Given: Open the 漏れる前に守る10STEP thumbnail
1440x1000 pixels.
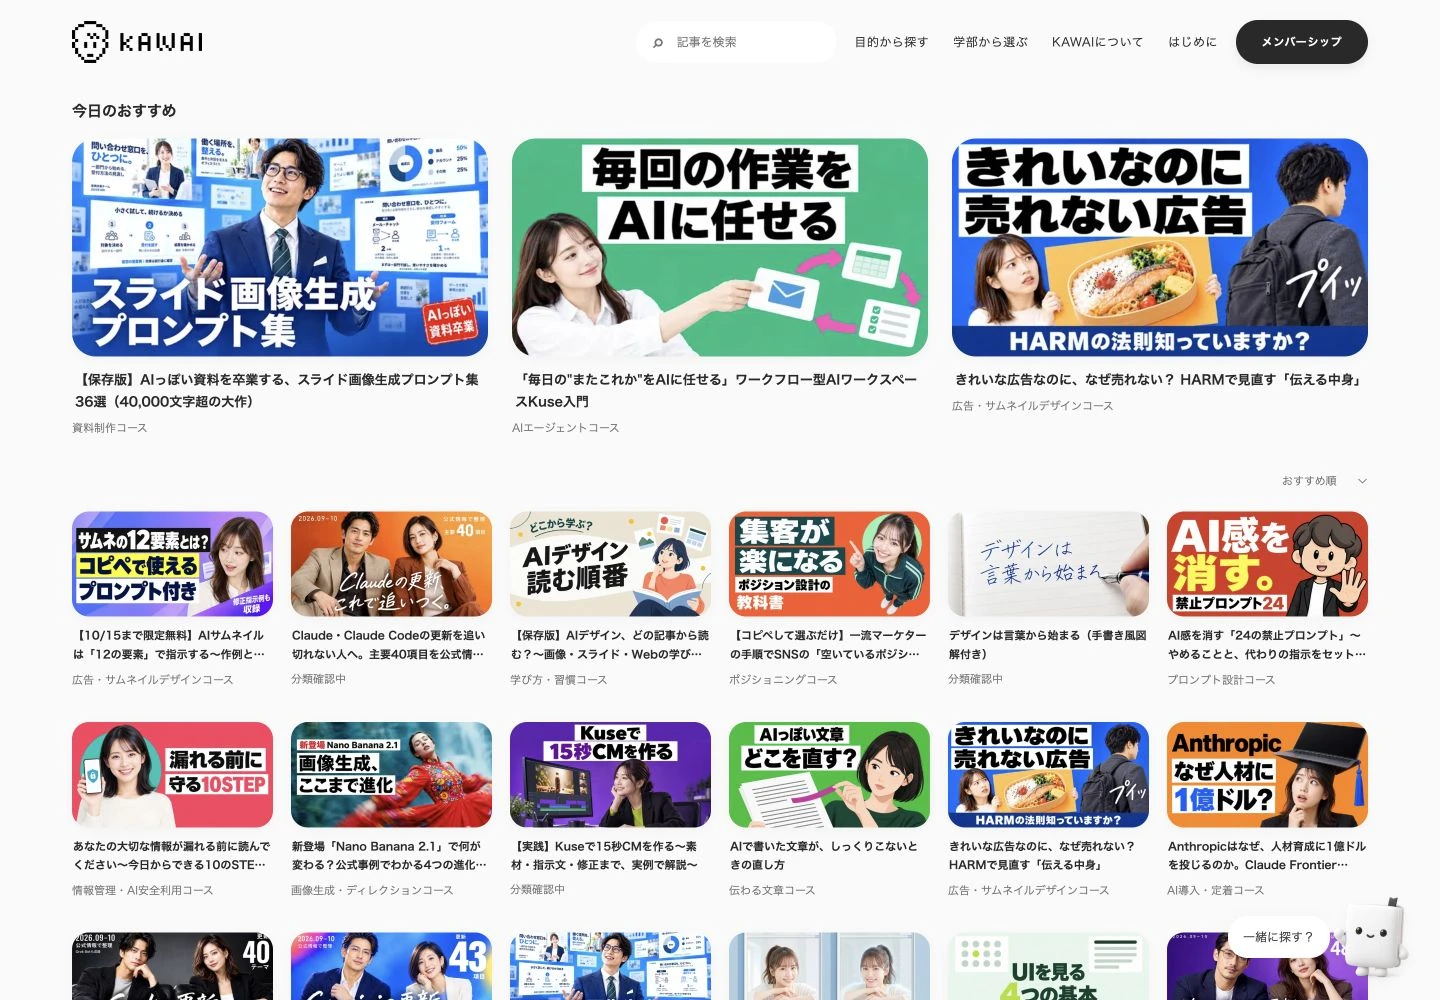Looking at the screenshot, I should tap(172, 775).
